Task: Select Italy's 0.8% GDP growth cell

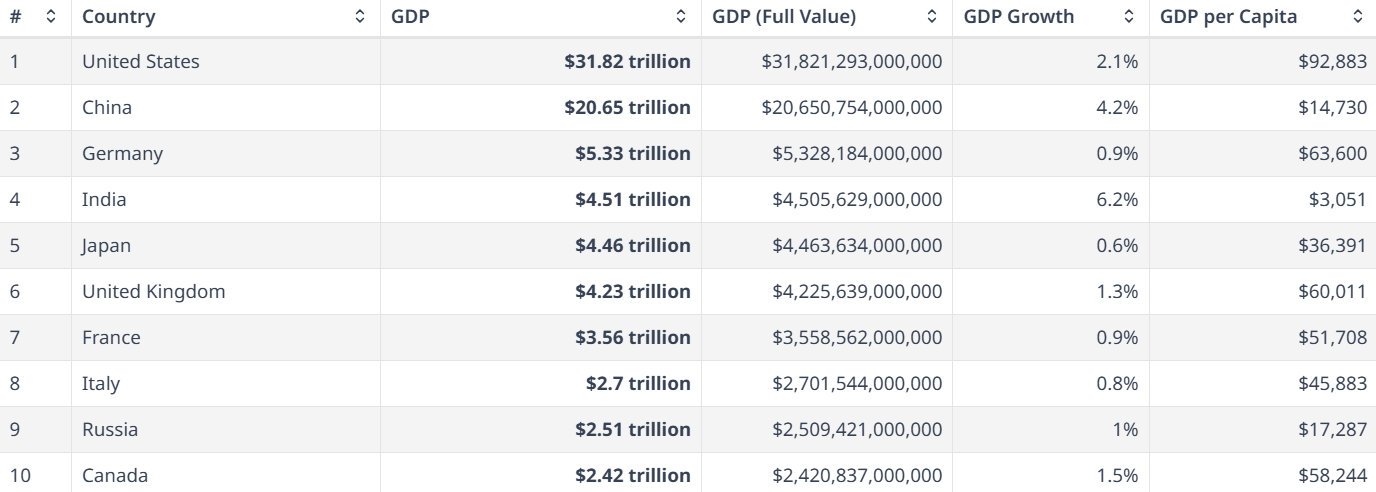Action: [1116, 384]
